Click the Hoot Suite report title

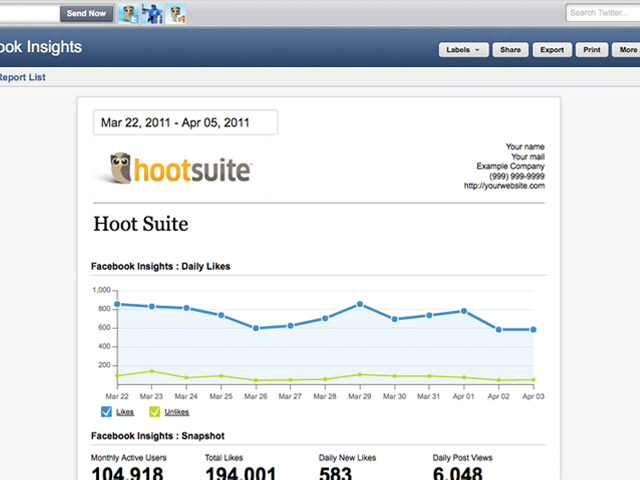click(x=141, y=224)
